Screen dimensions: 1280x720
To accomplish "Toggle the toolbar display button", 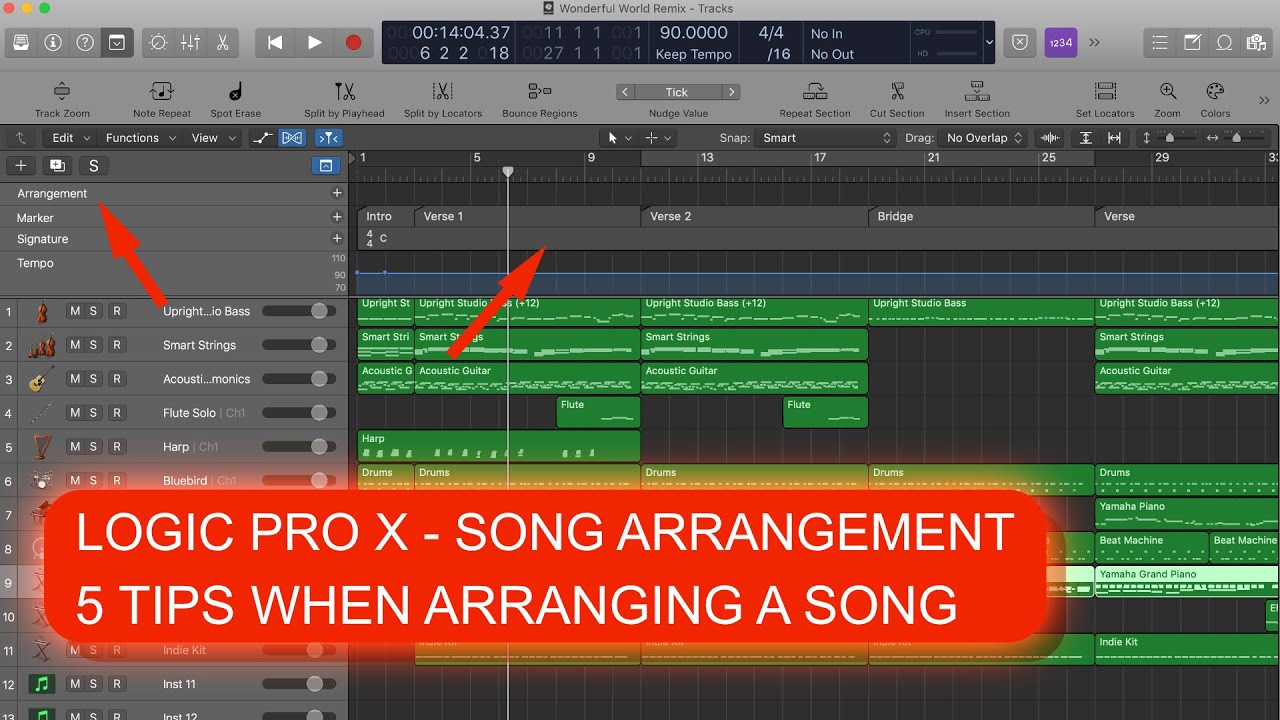I will (117, 43).
